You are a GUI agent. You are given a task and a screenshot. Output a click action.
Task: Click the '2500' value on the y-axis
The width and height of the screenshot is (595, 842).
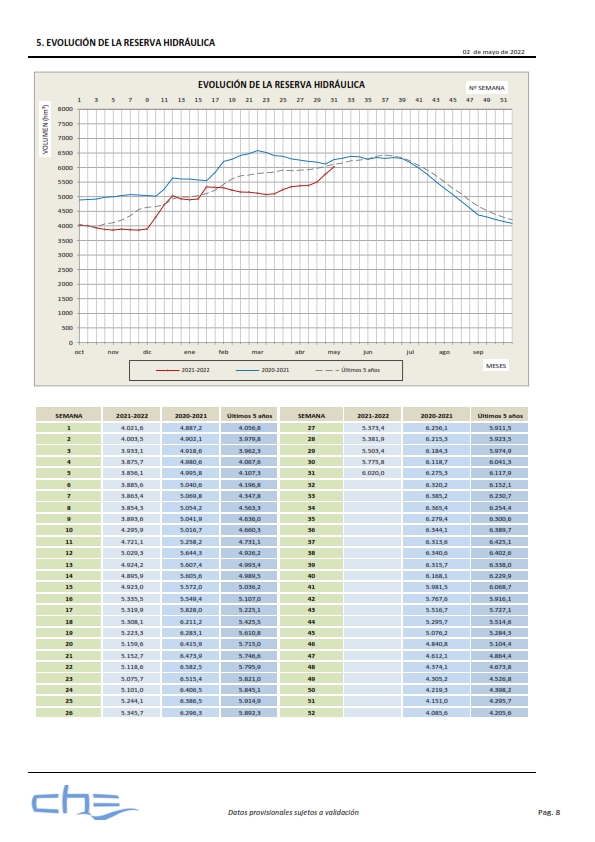pyautogui.click(x=65, y=270)
